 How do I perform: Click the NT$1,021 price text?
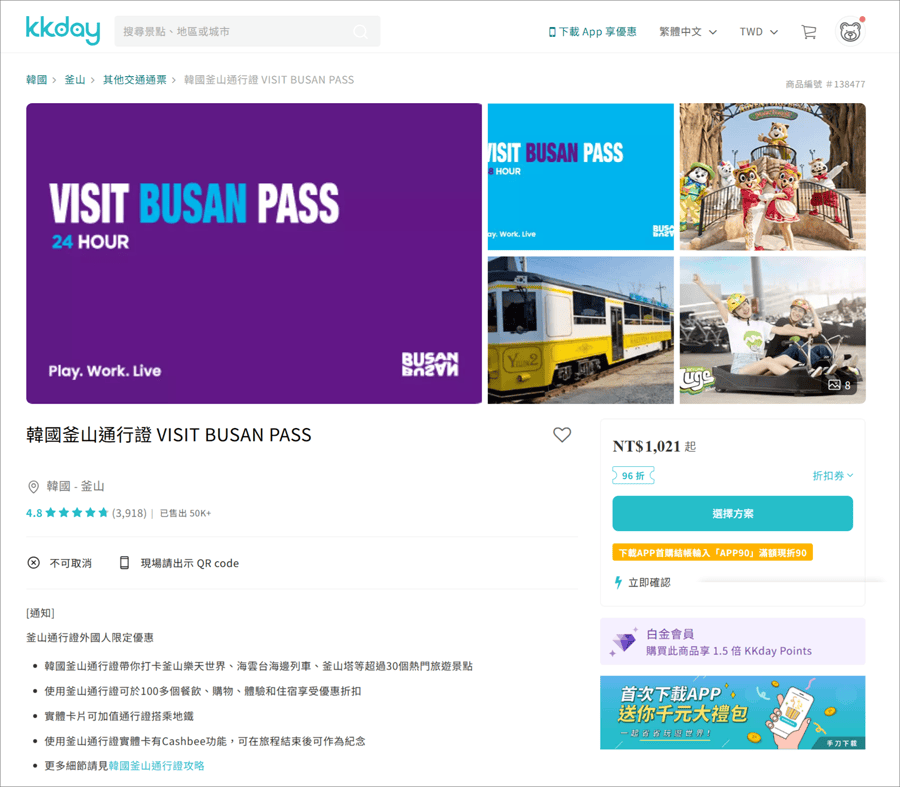point(646,446)
